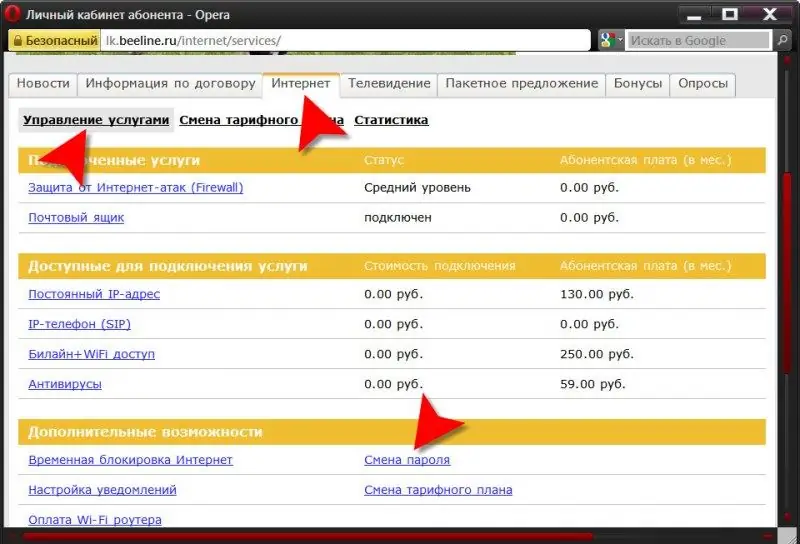800x544 pixels.
Task: Click the Стоимость подключения column header
Action: (440, 266)
